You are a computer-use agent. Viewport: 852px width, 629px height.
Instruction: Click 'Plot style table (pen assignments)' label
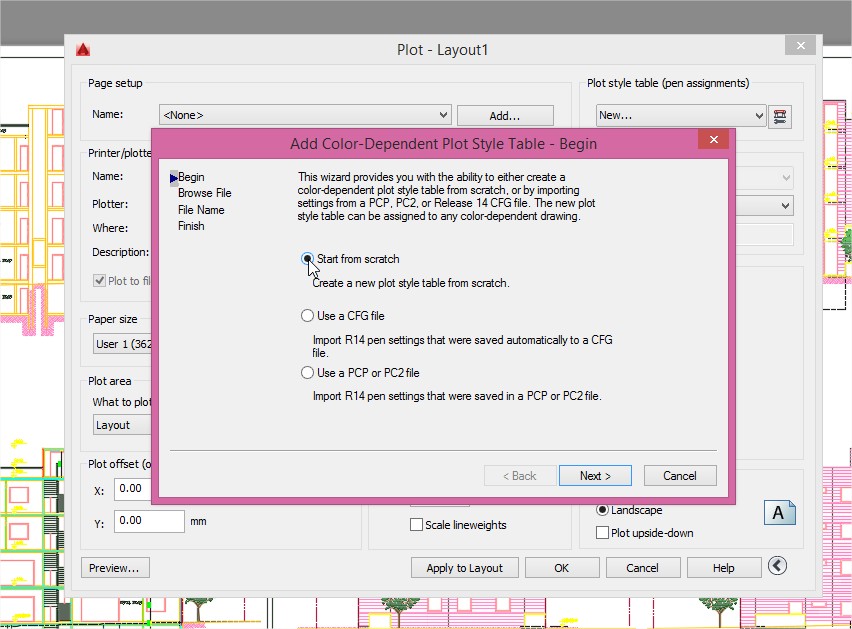click(668, 83)
